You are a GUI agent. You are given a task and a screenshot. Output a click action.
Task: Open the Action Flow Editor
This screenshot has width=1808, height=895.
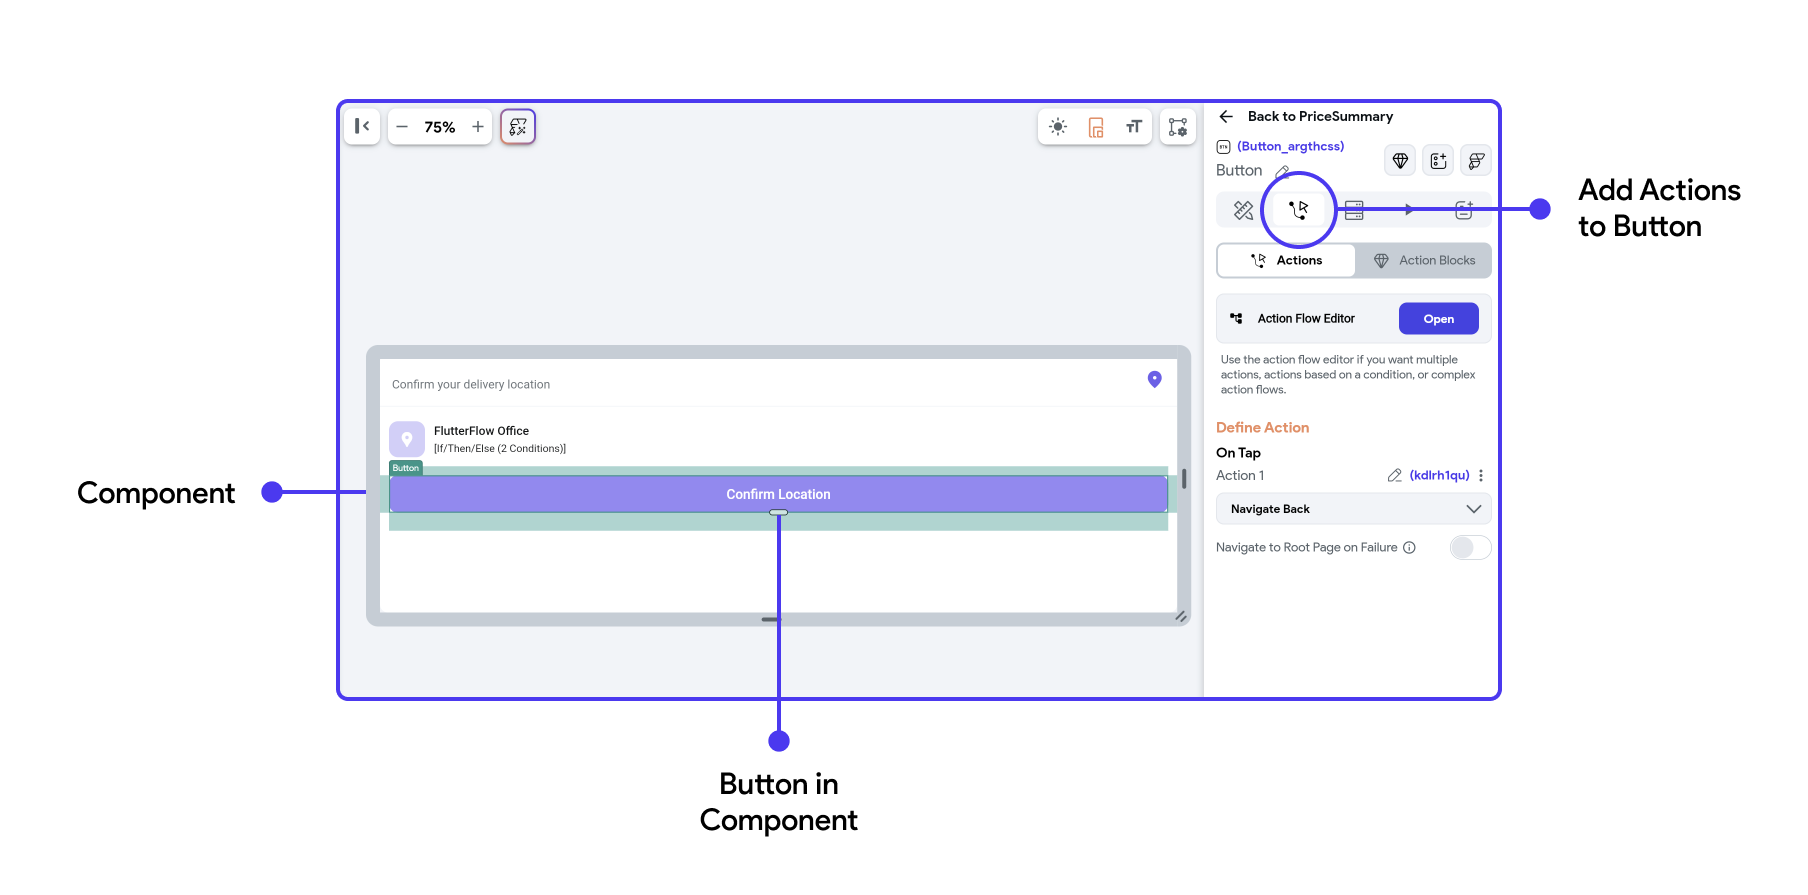tap(1438, 319)
